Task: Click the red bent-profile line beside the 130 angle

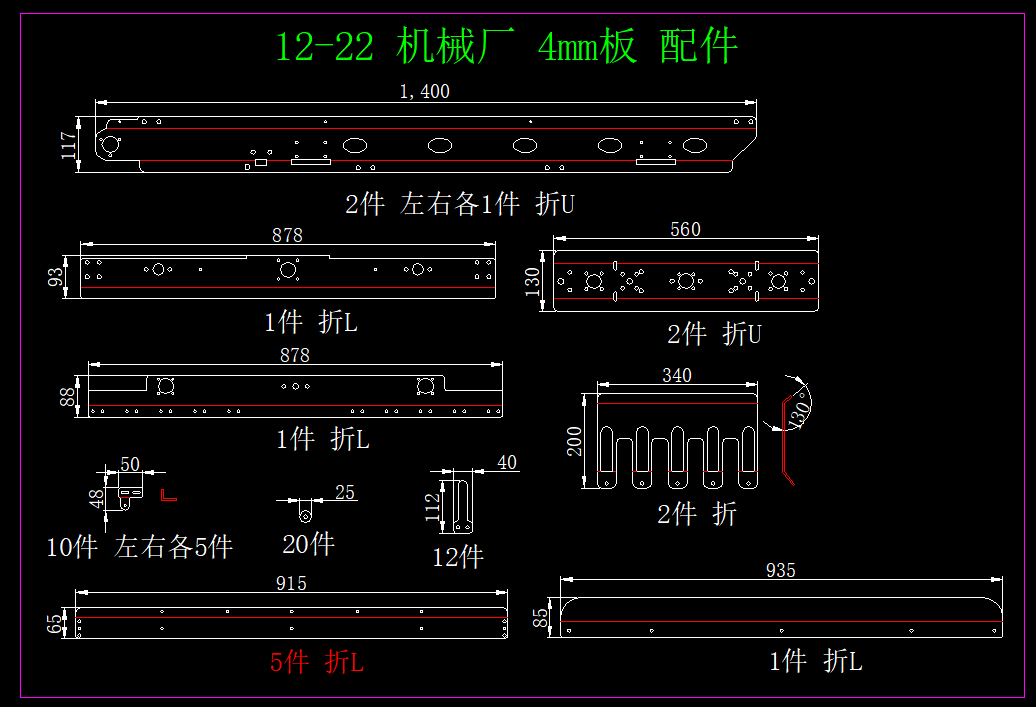Action: click(x=778, y=442)
